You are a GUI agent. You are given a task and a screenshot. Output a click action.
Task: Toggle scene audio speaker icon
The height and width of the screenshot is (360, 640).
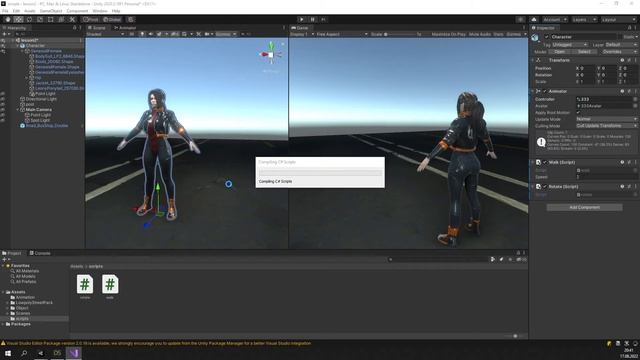click(151, 34)
